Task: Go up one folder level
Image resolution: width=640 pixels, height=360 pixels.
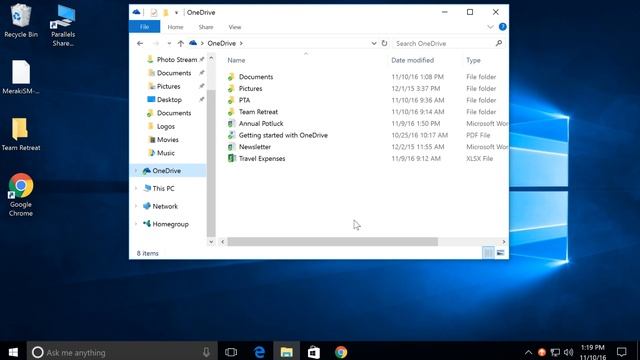Action: (180, 43)
